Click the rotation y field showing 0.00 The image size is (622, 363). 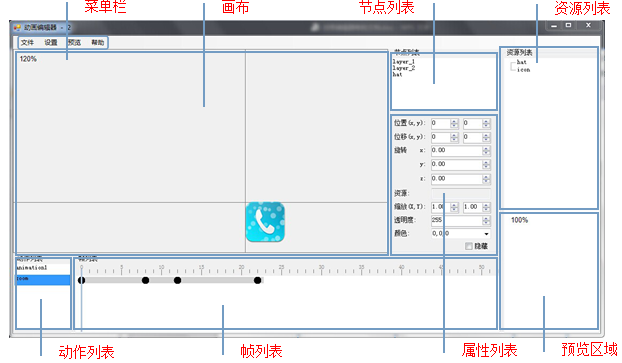(x=457, y=164)
